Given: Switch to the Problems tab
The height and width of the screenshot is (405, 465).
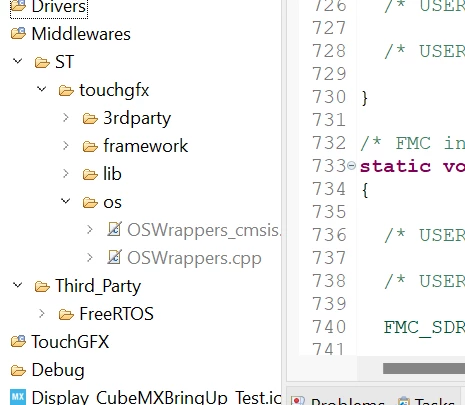Looking at the screenshot, I should [348, 401].
